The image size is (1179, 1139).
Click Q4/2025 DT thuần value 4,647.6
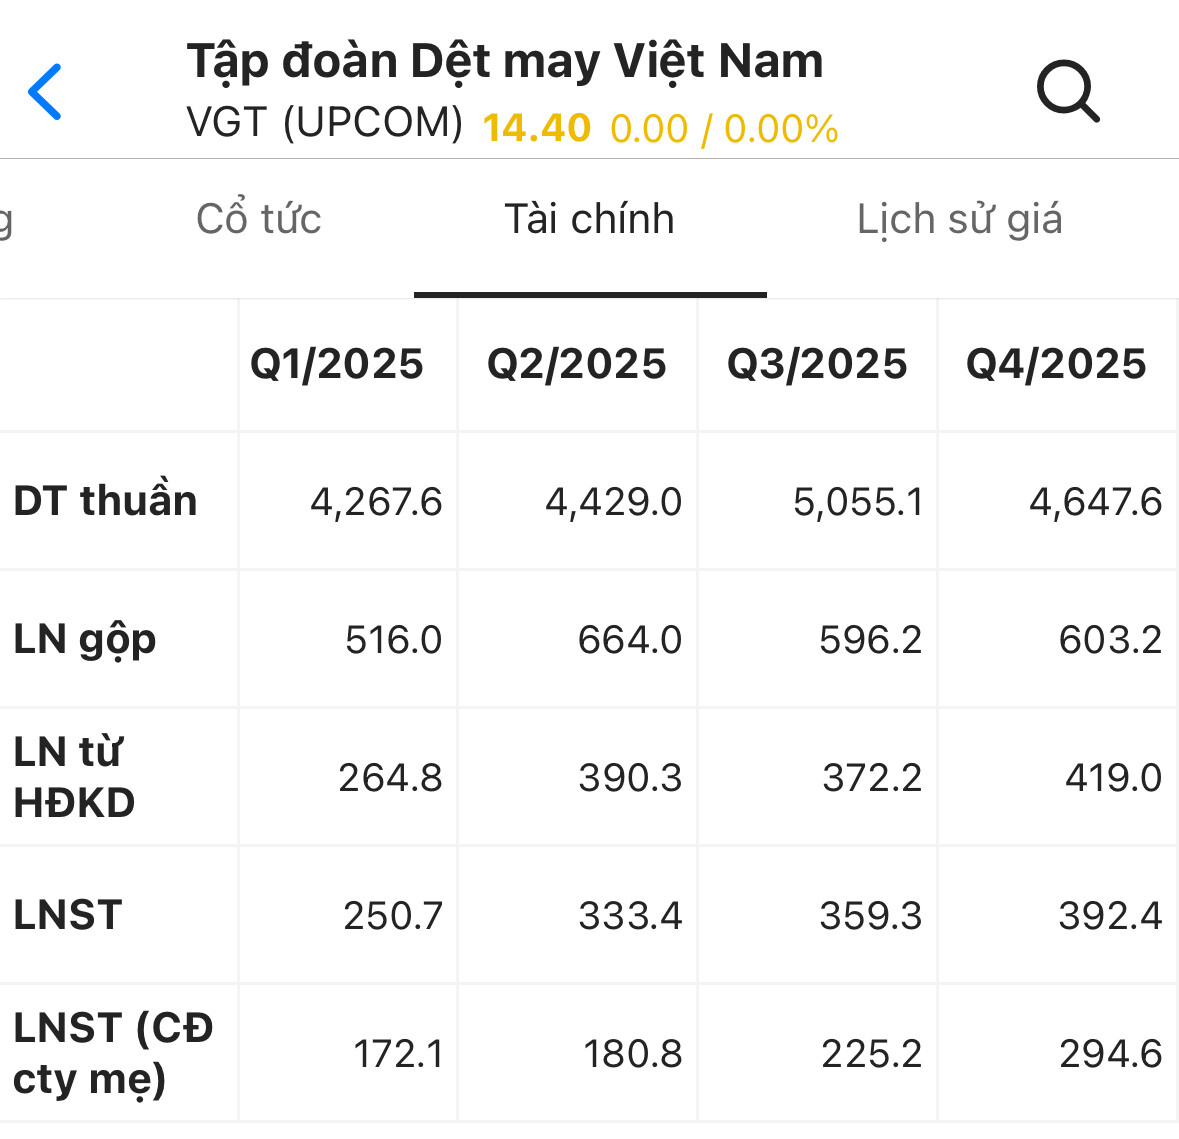1095,501
